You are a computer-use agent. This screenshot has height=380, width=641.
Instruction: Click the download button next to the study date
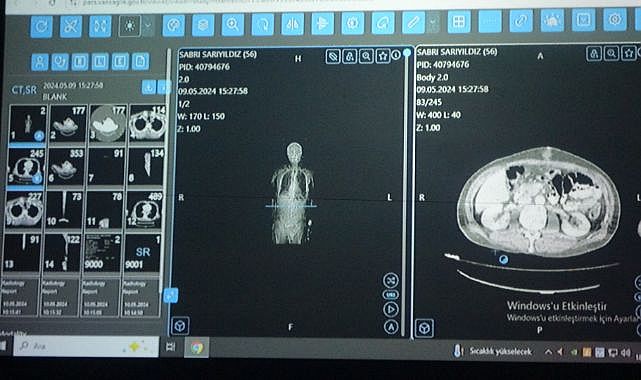click(x=149, y=87)
